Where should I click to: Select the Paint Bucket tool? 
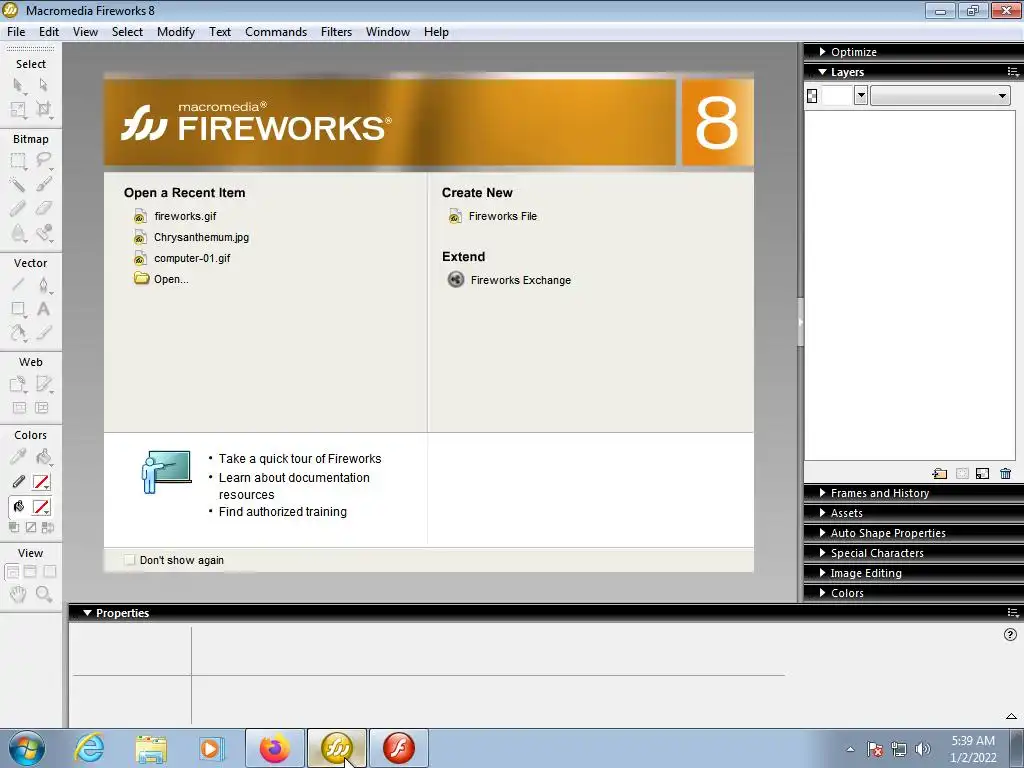coord(43,456)
